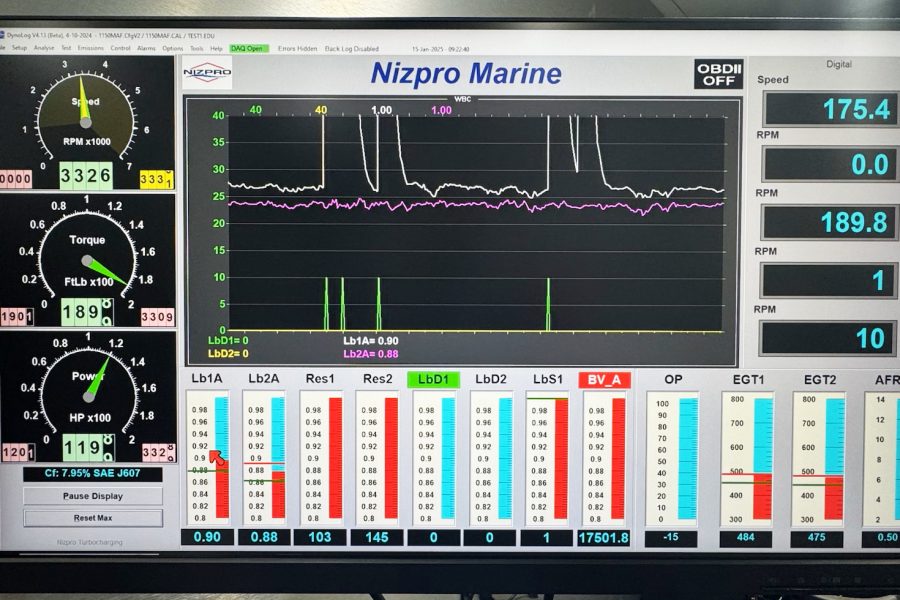This screenshot has height=600, width=900.
Task: Click the pink 1901 torque box
Action: coord(17,316)
